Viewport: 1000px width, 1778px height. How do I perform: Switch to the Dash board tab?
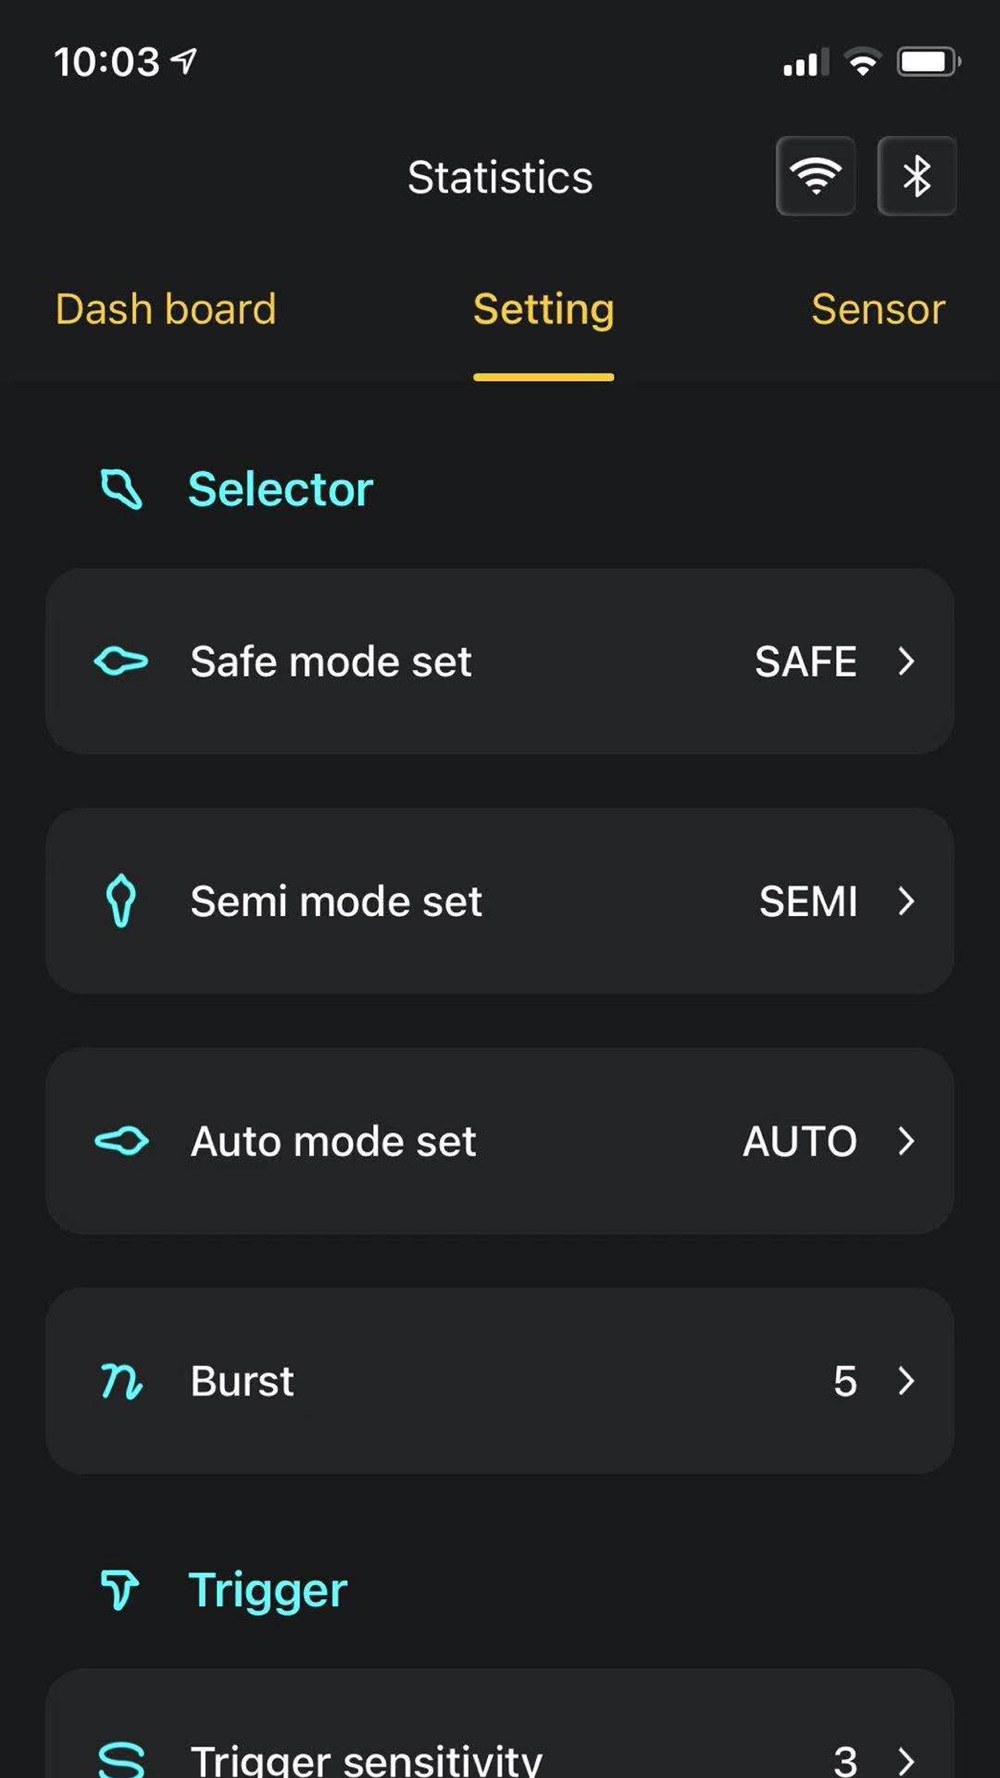(166, 309)
